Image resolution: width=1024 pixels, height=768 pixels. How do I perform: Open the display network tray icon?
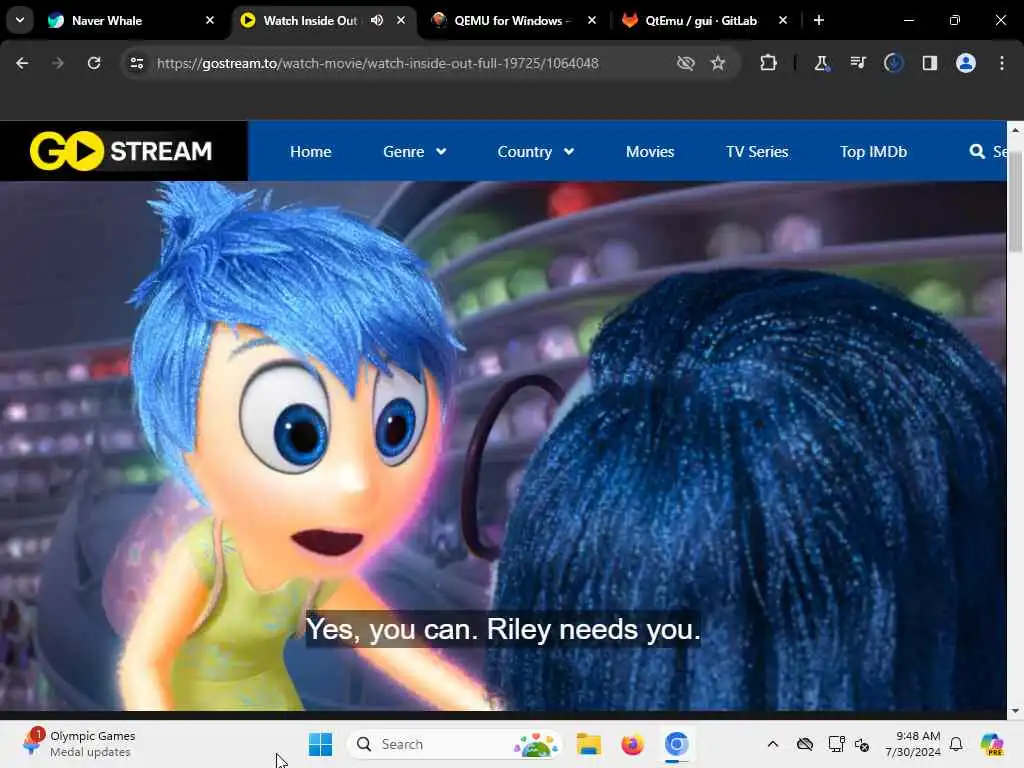click(836, 744)
